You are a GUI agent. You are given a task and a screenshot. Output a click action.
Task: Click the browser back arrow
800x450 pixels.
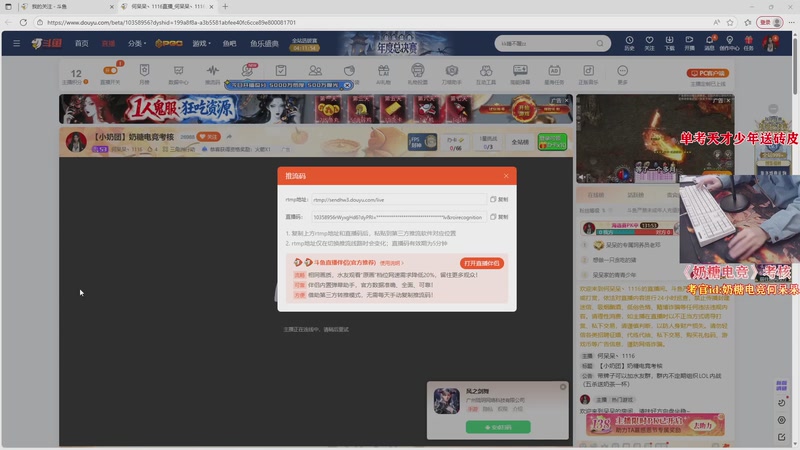click(8, 22)
